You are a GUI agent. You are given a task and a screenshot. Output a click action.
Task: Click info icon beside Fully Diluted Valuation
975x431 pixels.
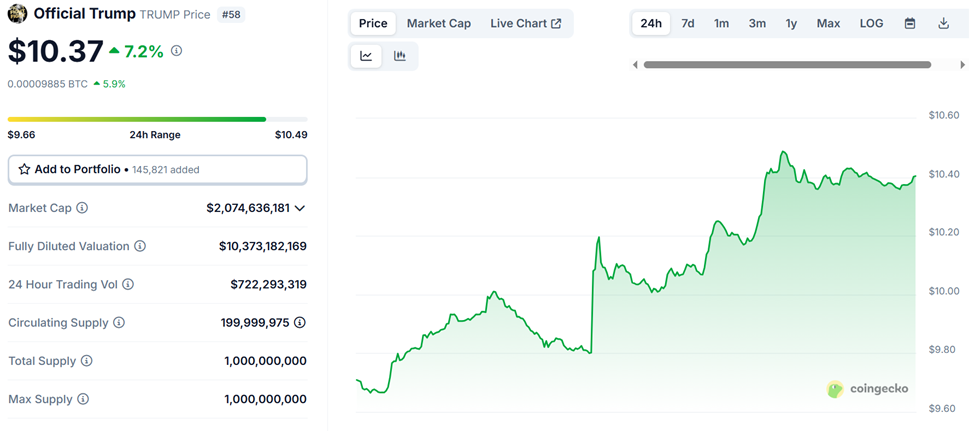click(x=140, y=246)
